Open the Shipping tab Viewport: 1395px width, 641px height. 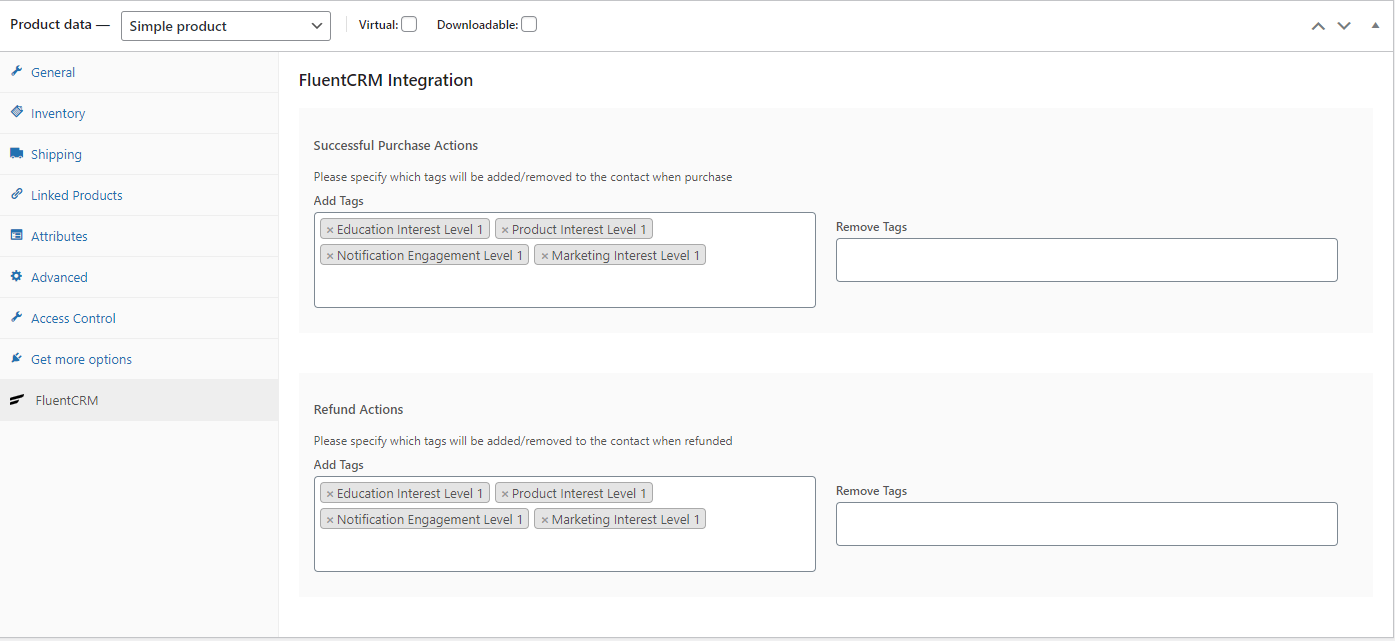[x=139, y=154]
